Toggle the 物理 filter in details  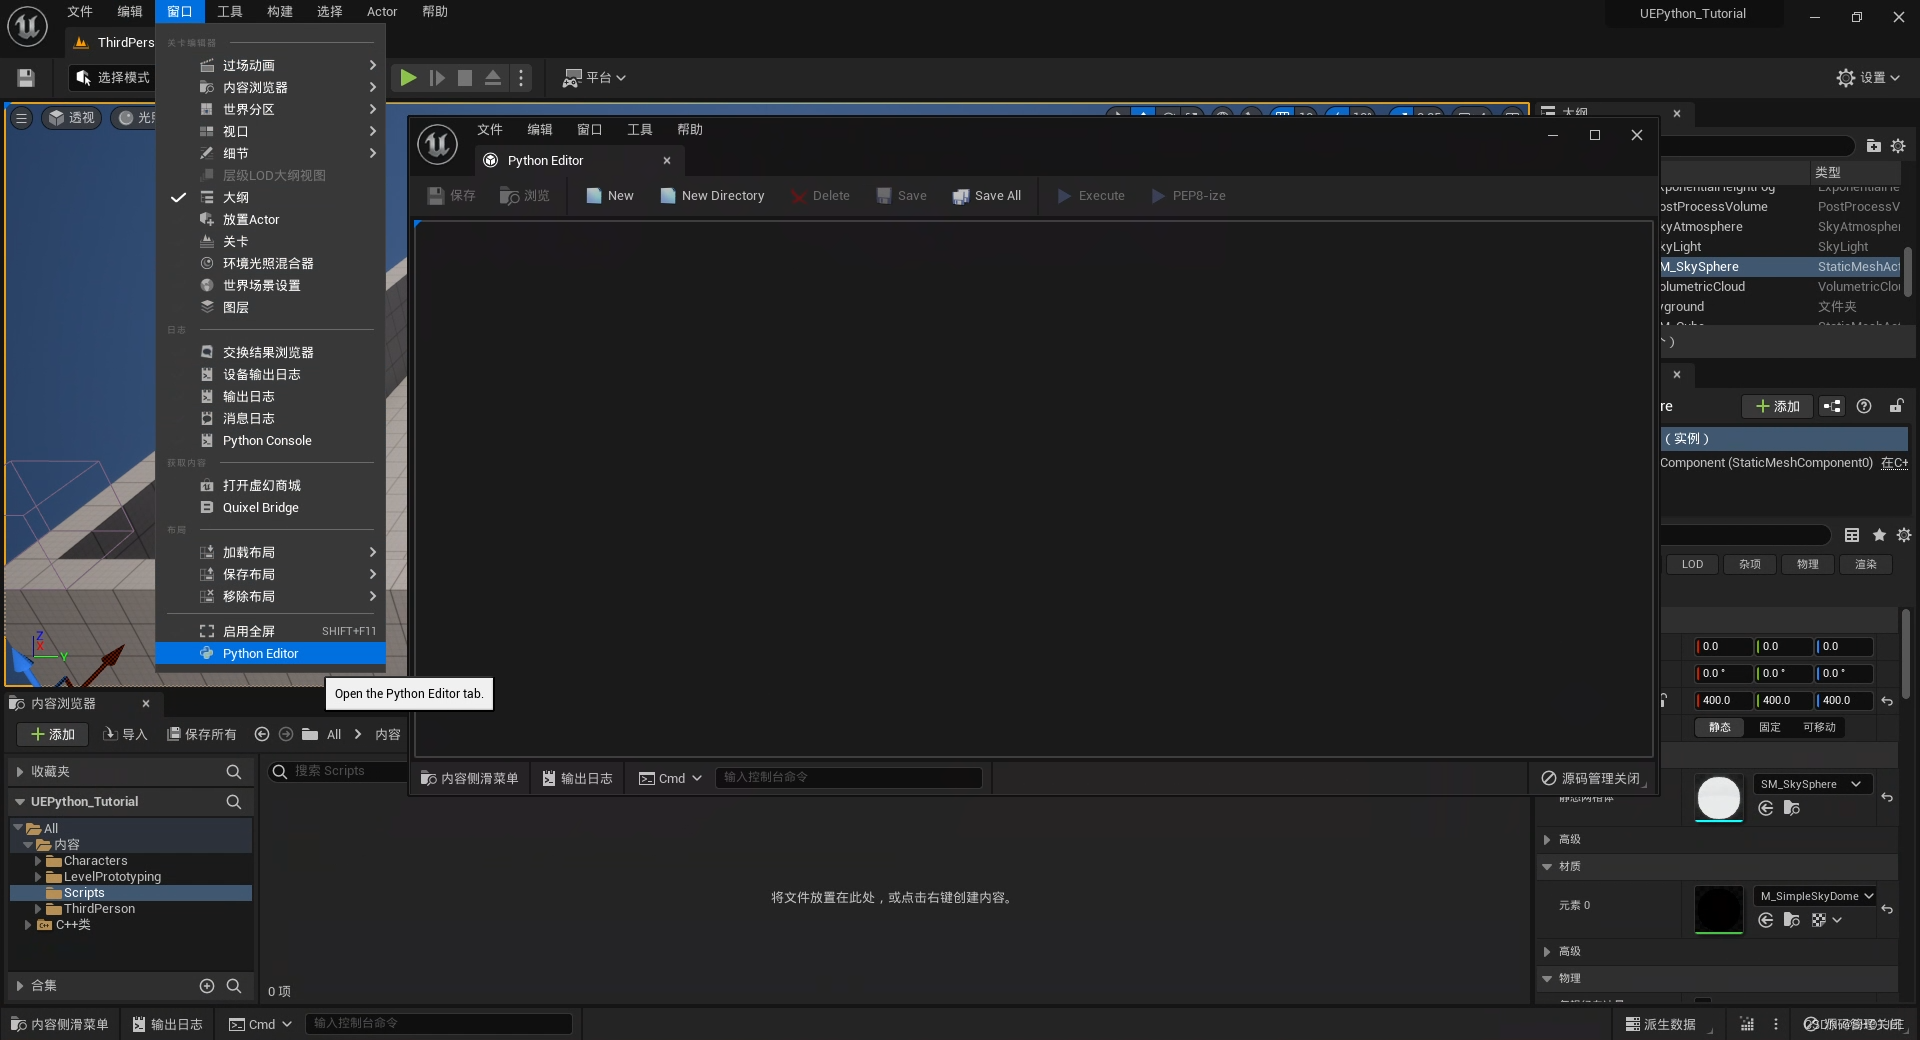1808,565
